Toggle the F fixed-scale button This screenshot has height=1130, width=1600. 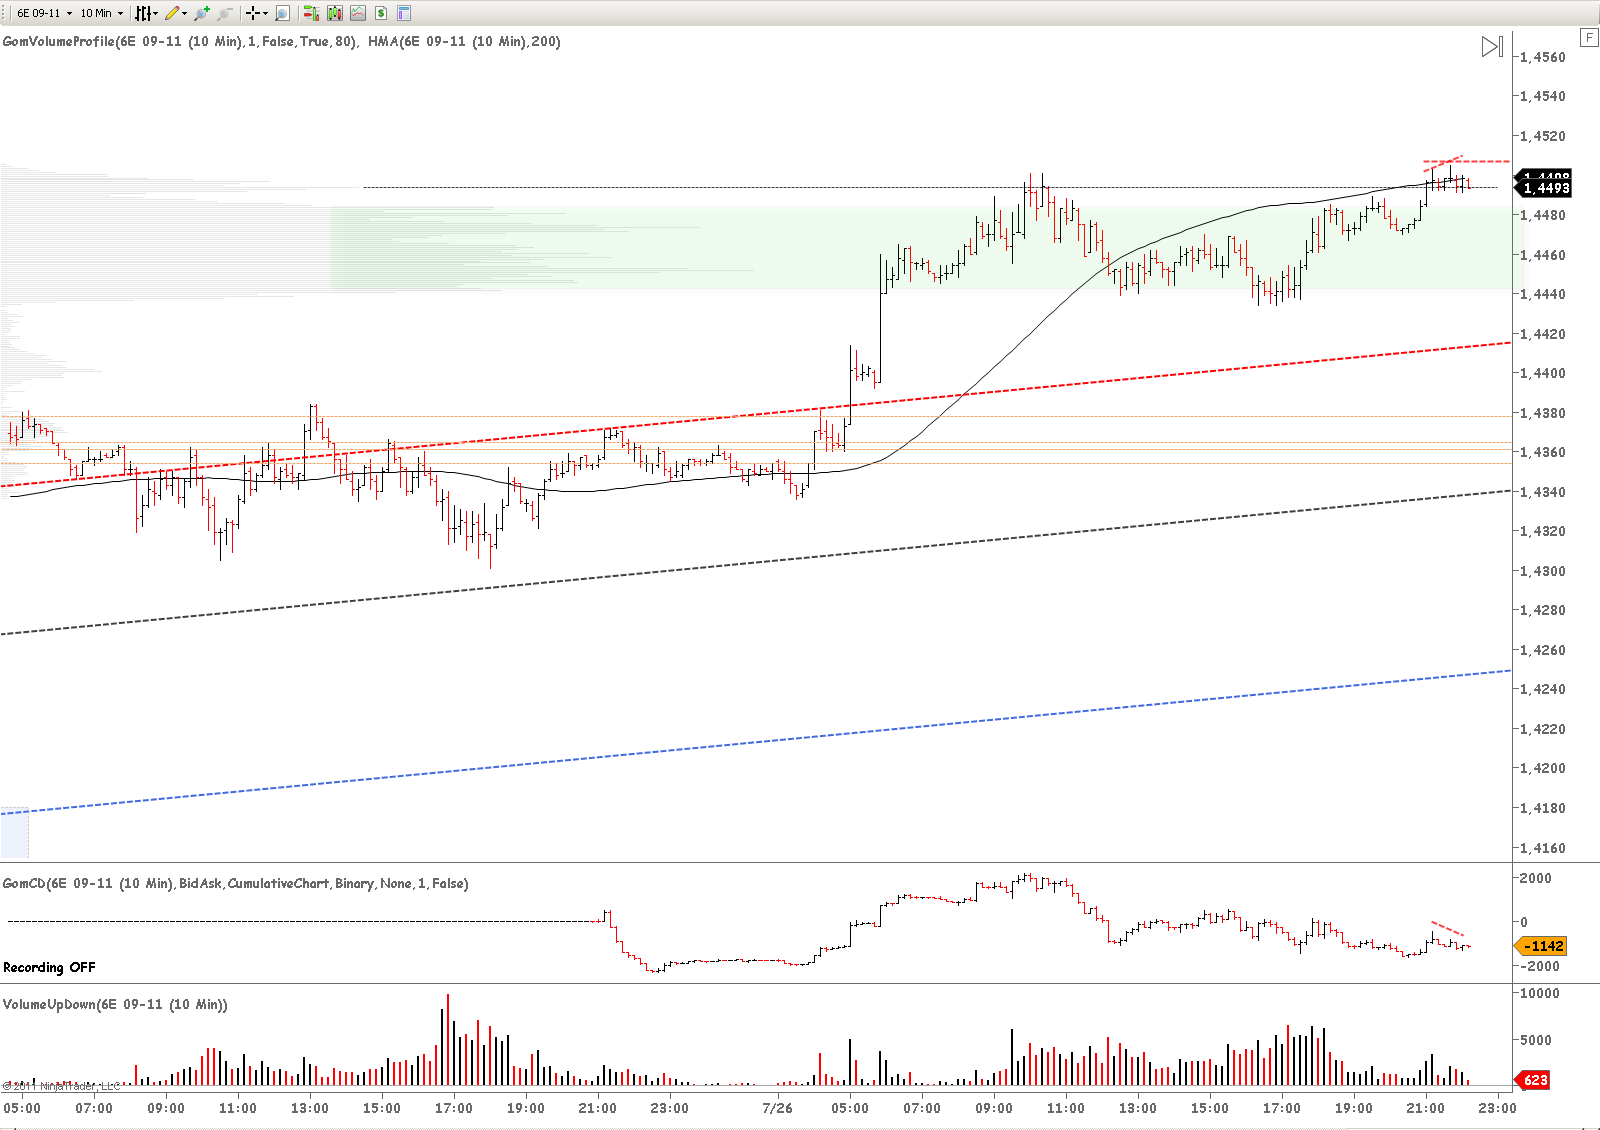(1588, 38)
